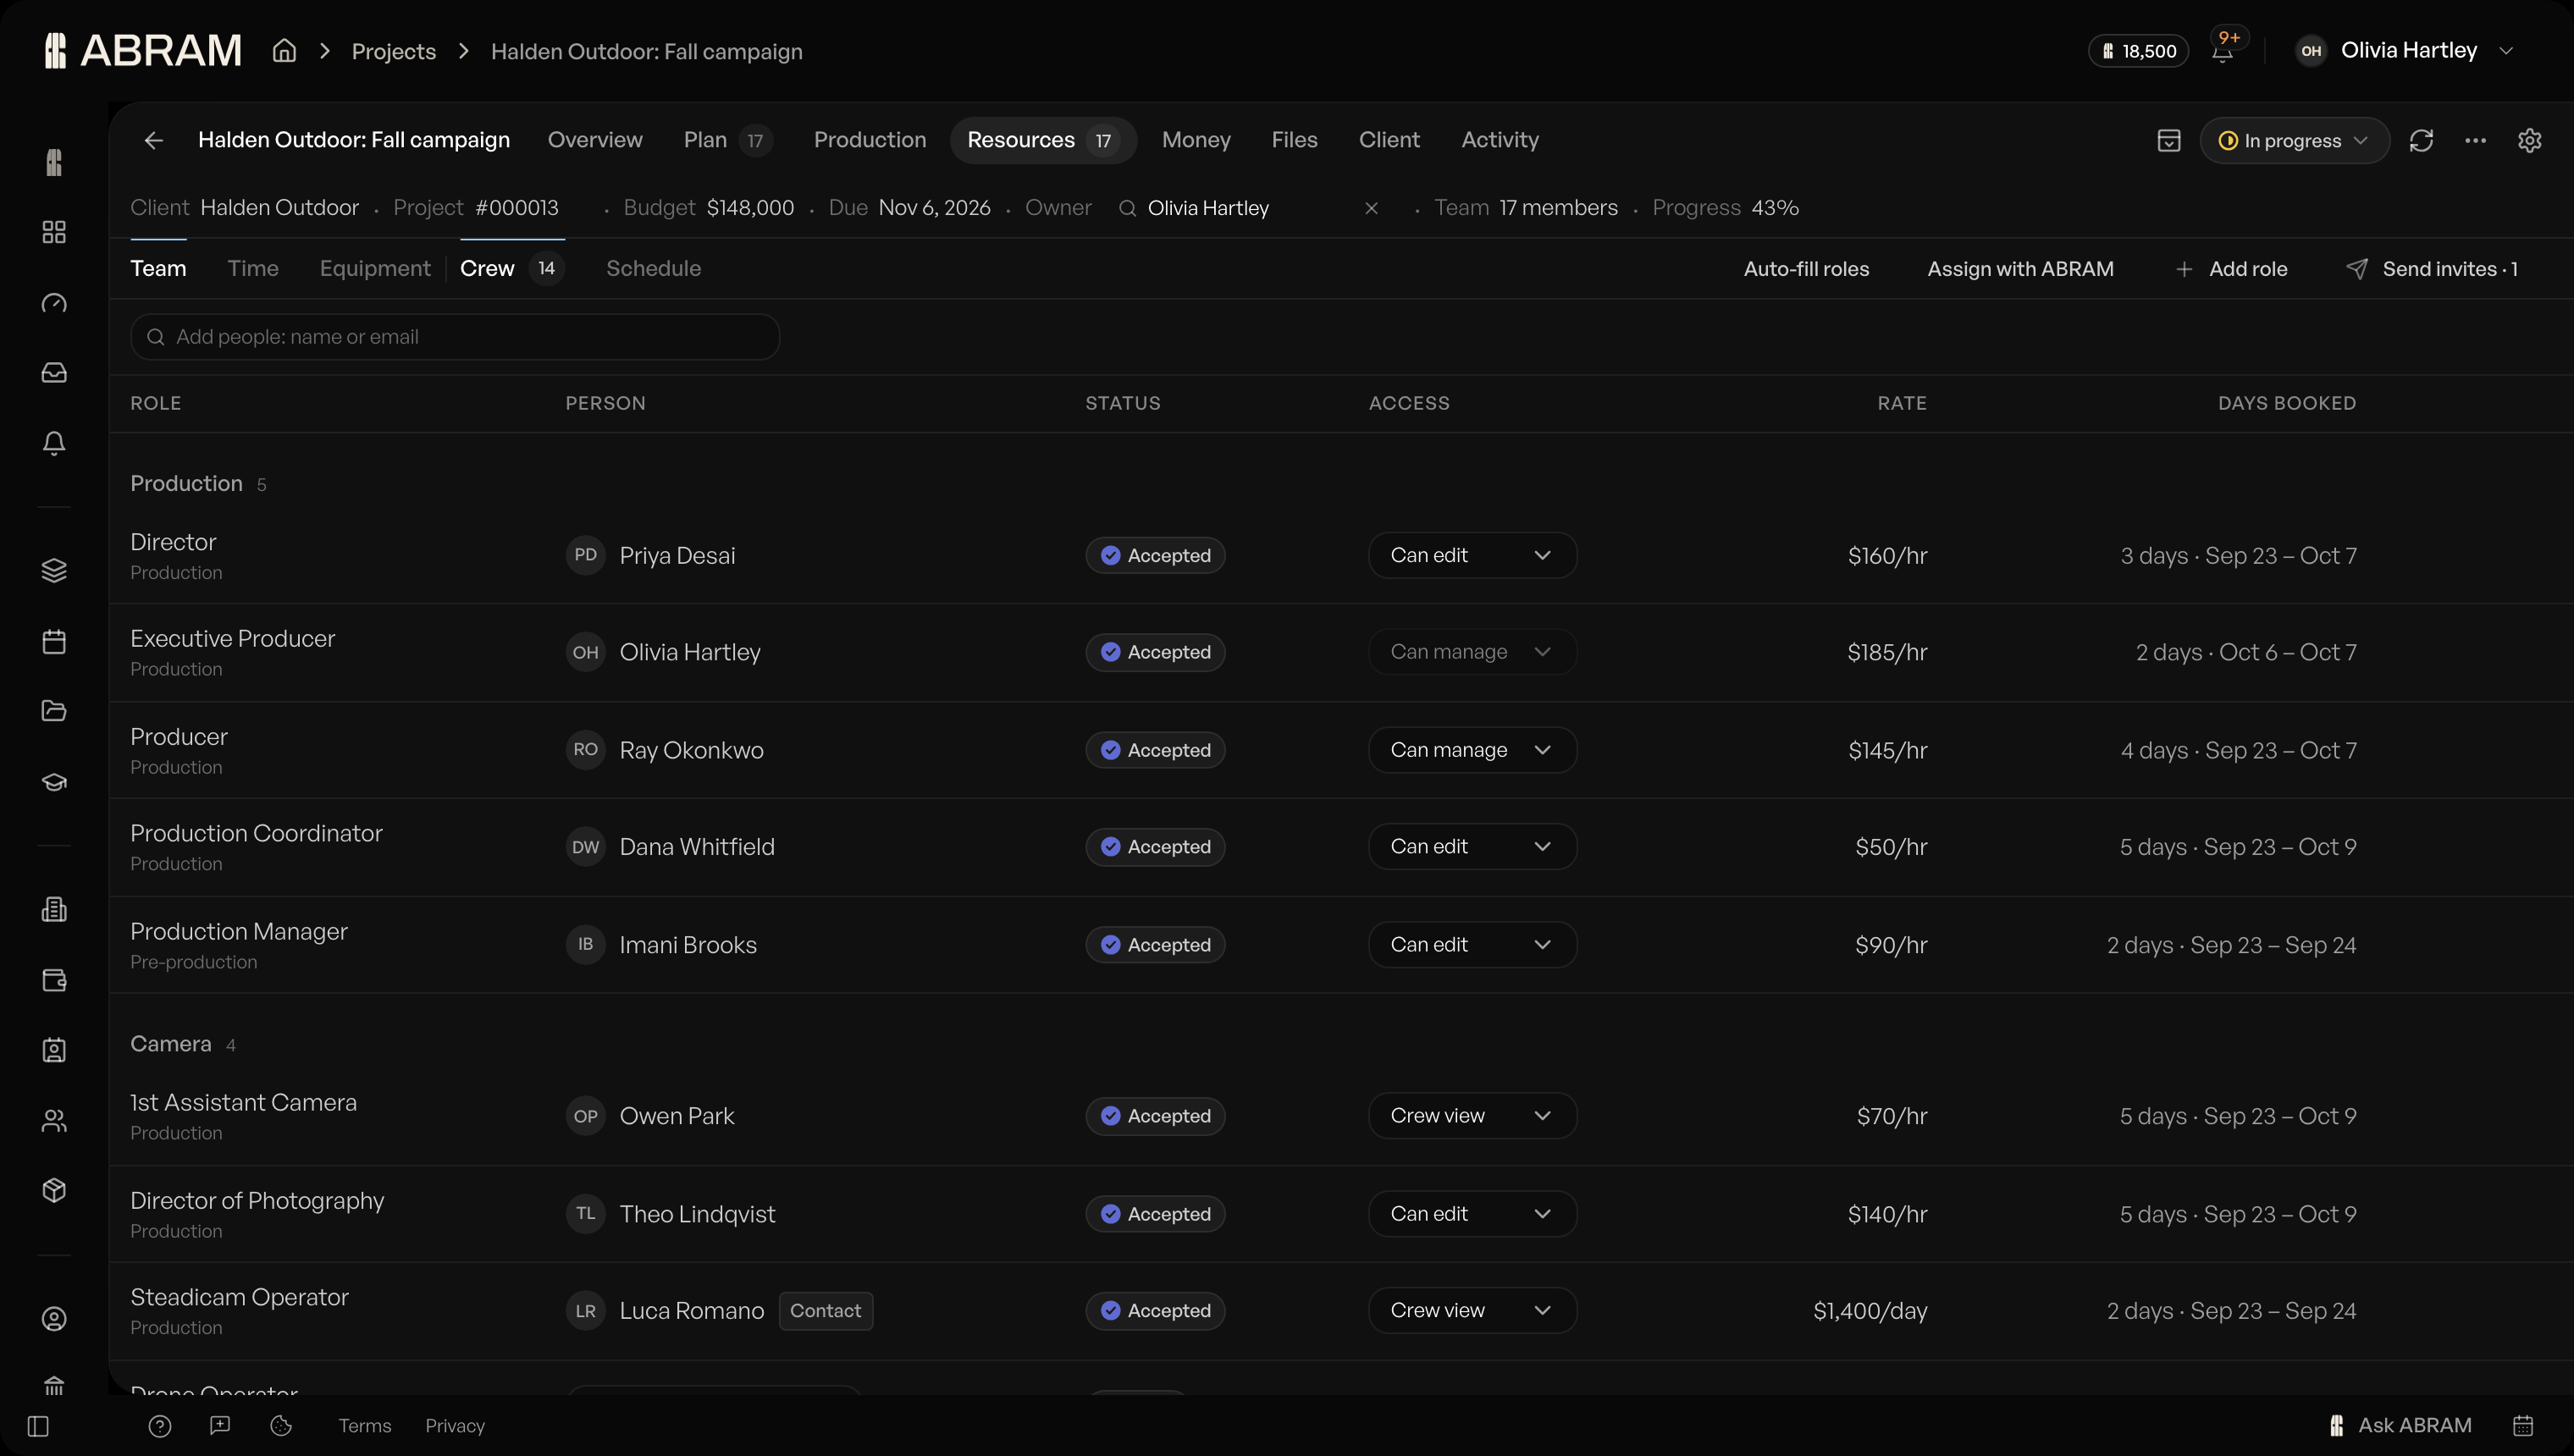
Task: Click the Auto-fill roles button
Action: click(x=1806, y=269)
